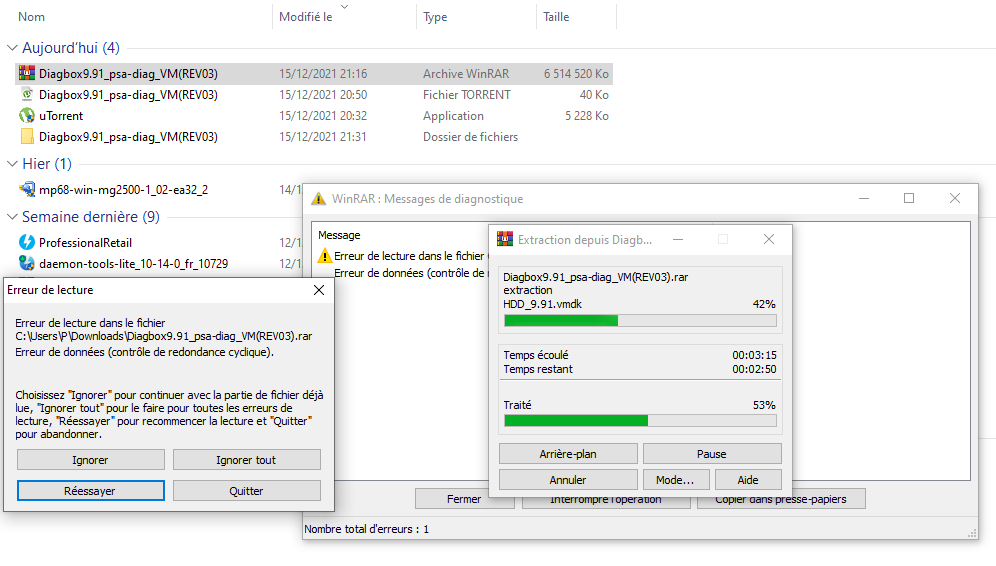Sort by the Nom column header

tap(31, 17)
